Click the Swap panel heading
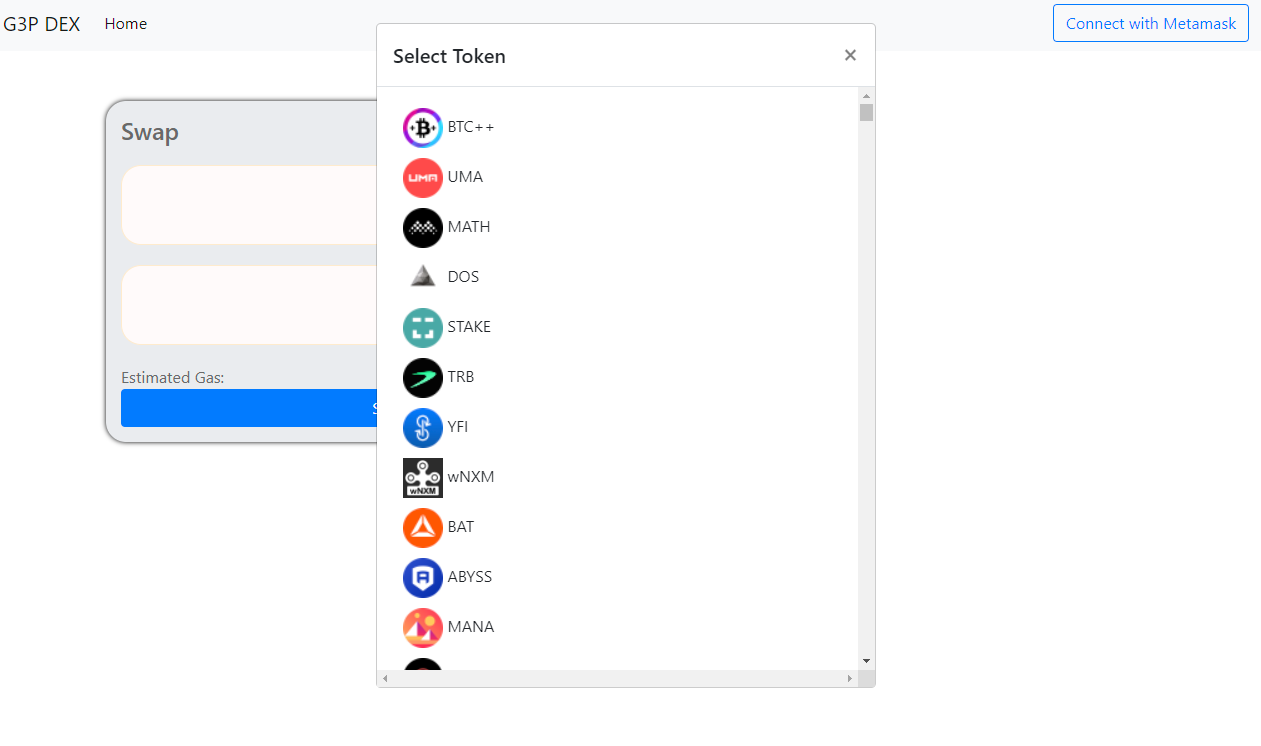The height and width of the screenshot is (746, 1261). [150, 132]
